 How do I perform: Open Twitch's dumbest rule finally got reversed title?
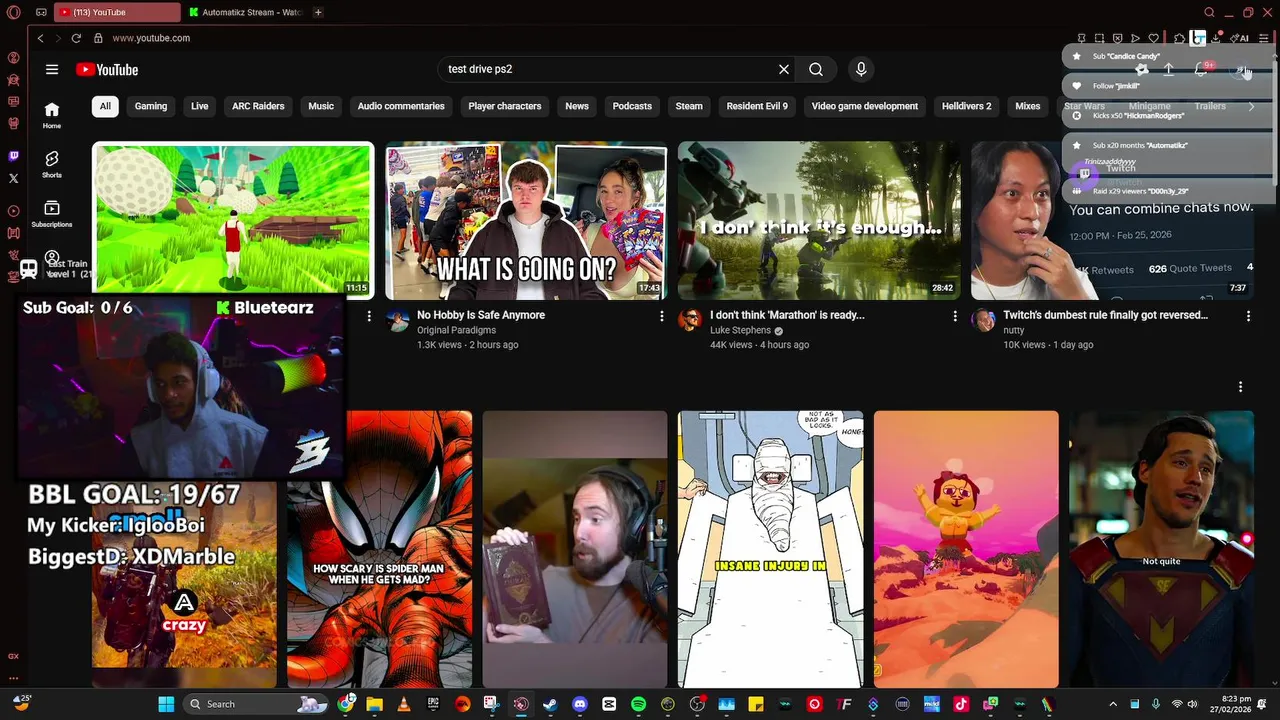(1105, 315)
